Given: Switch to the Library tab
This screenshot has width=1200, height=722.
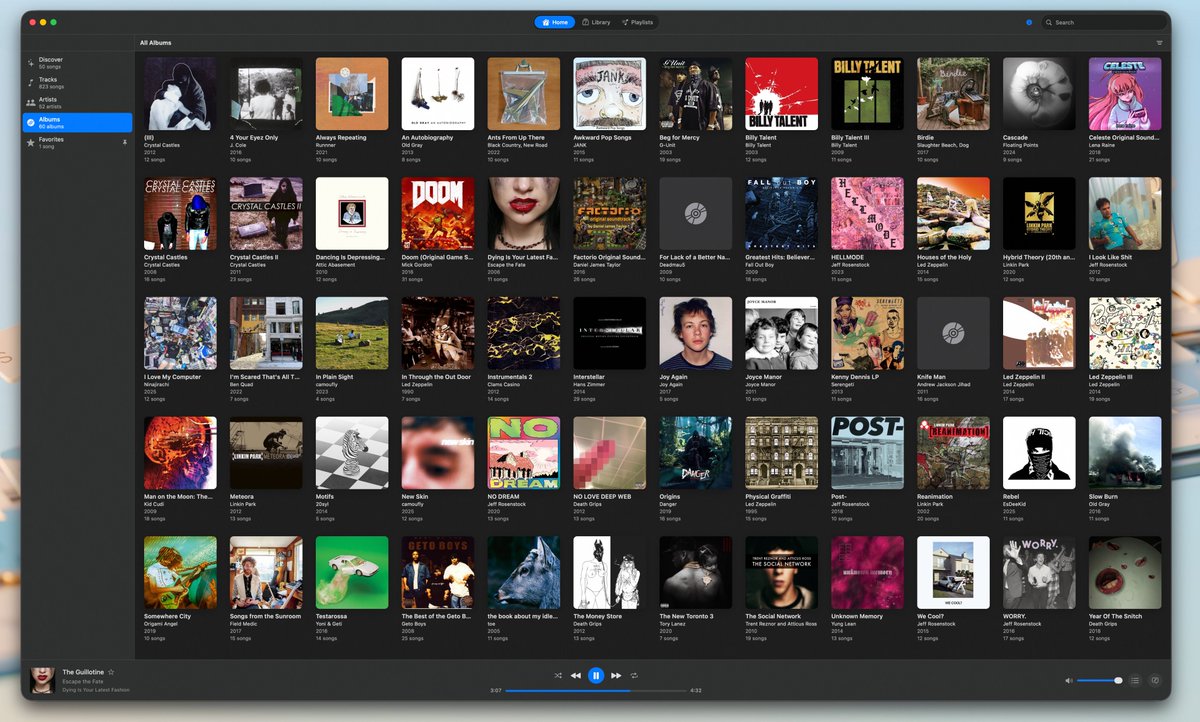Looking at the screenshot, I should [596, 22].
